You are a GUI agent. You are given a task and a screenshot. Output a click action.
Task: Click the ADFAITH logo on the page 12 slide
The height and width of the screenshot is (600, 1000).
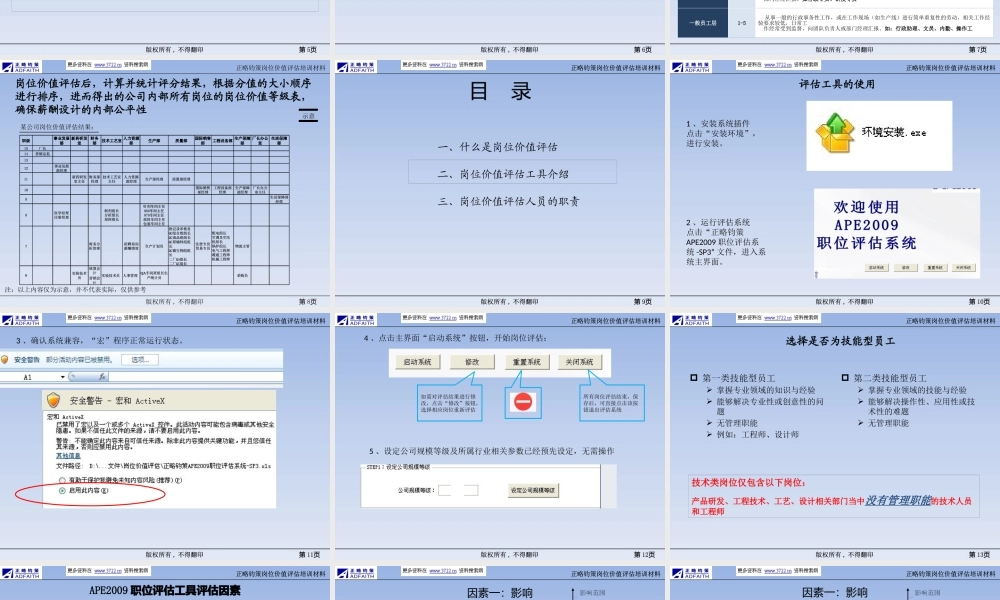tap(357, 320)
